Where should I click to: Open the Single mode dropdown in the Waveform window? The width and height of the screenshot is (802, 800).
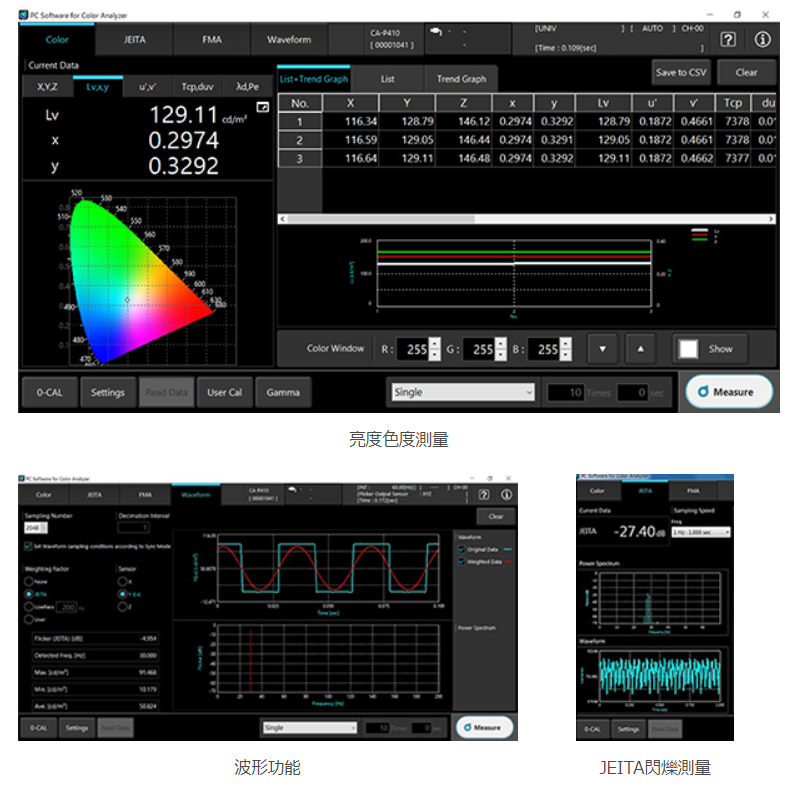click(x=309, y=727)
